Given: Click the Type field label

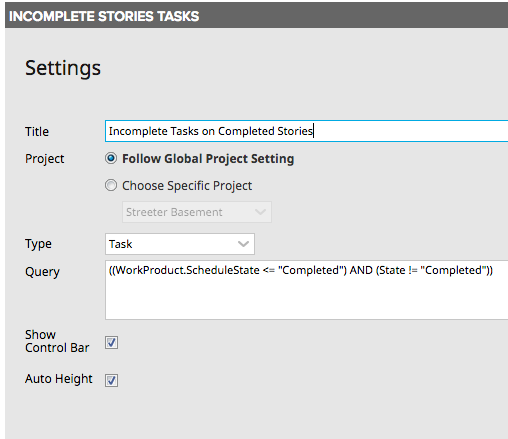Looking at the screenshot, I should tap(38, 244).
